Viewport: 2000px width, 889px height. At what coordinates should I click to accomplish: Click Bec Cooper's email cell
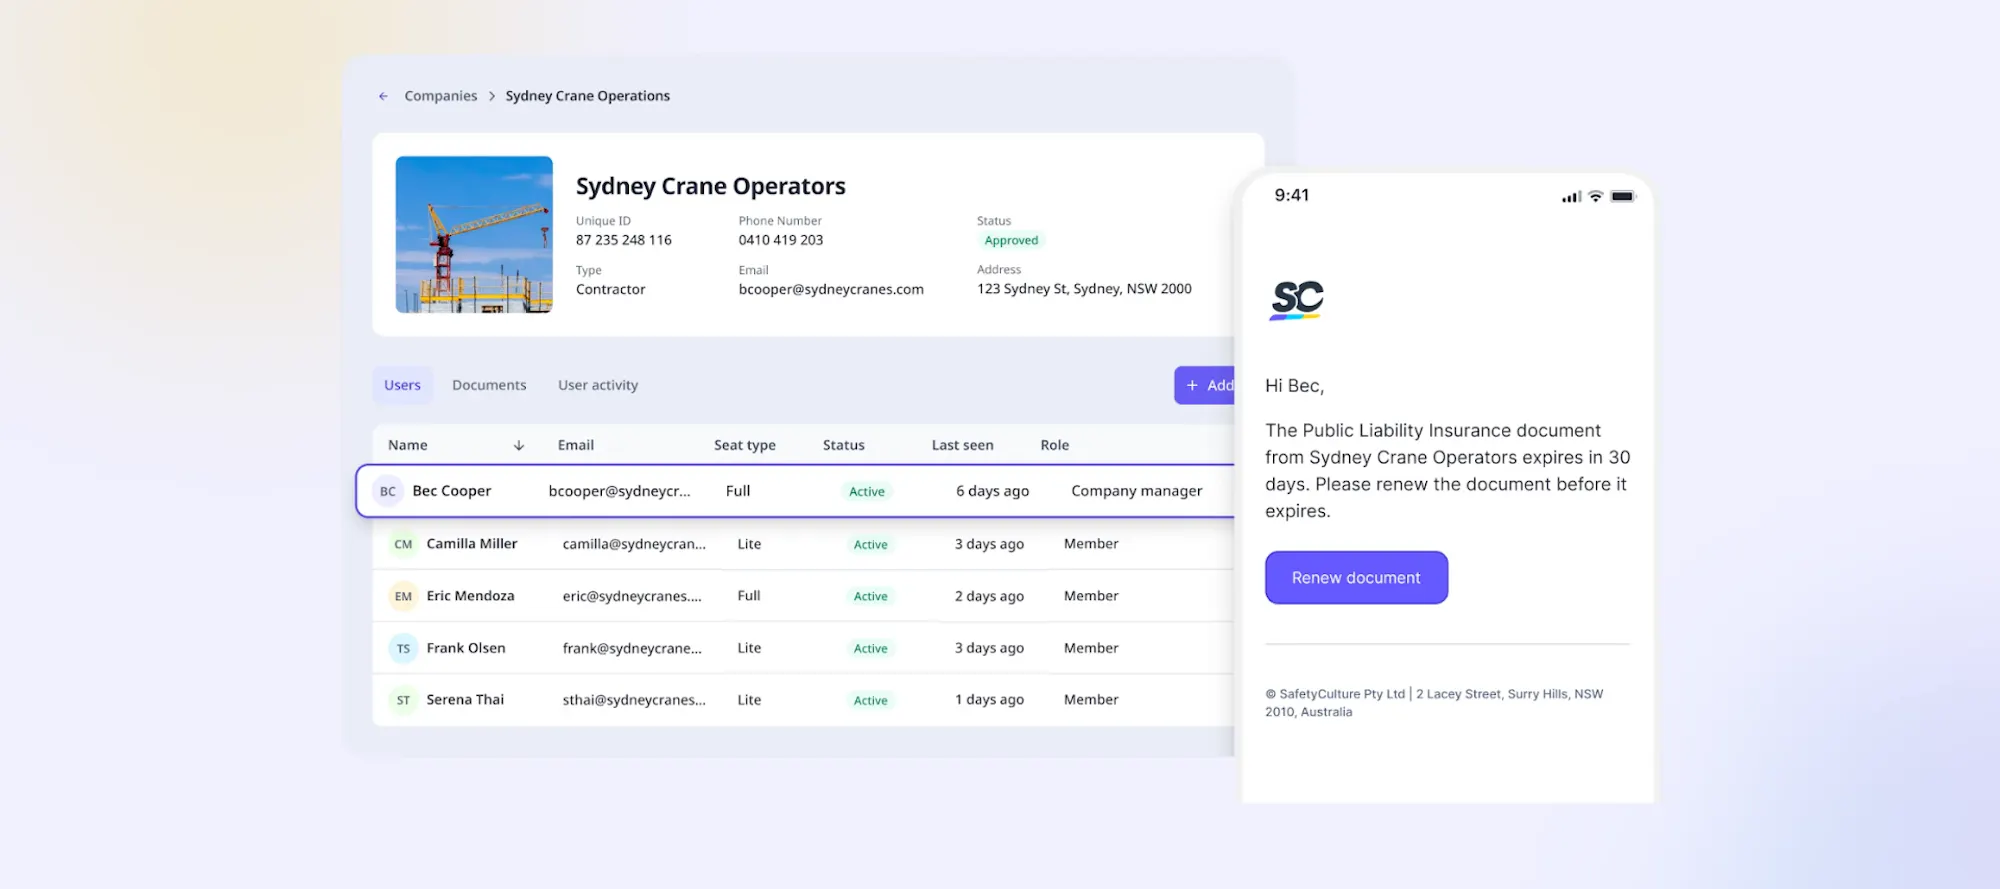coord(620,491)
